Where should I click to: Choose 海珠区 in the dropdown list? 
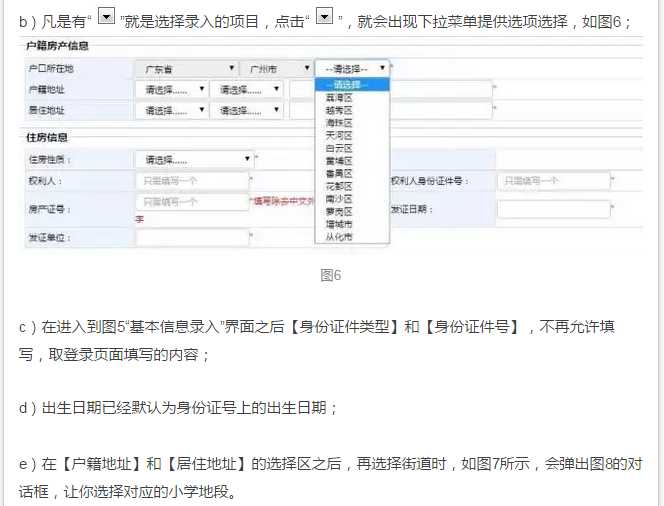(340, 122)
